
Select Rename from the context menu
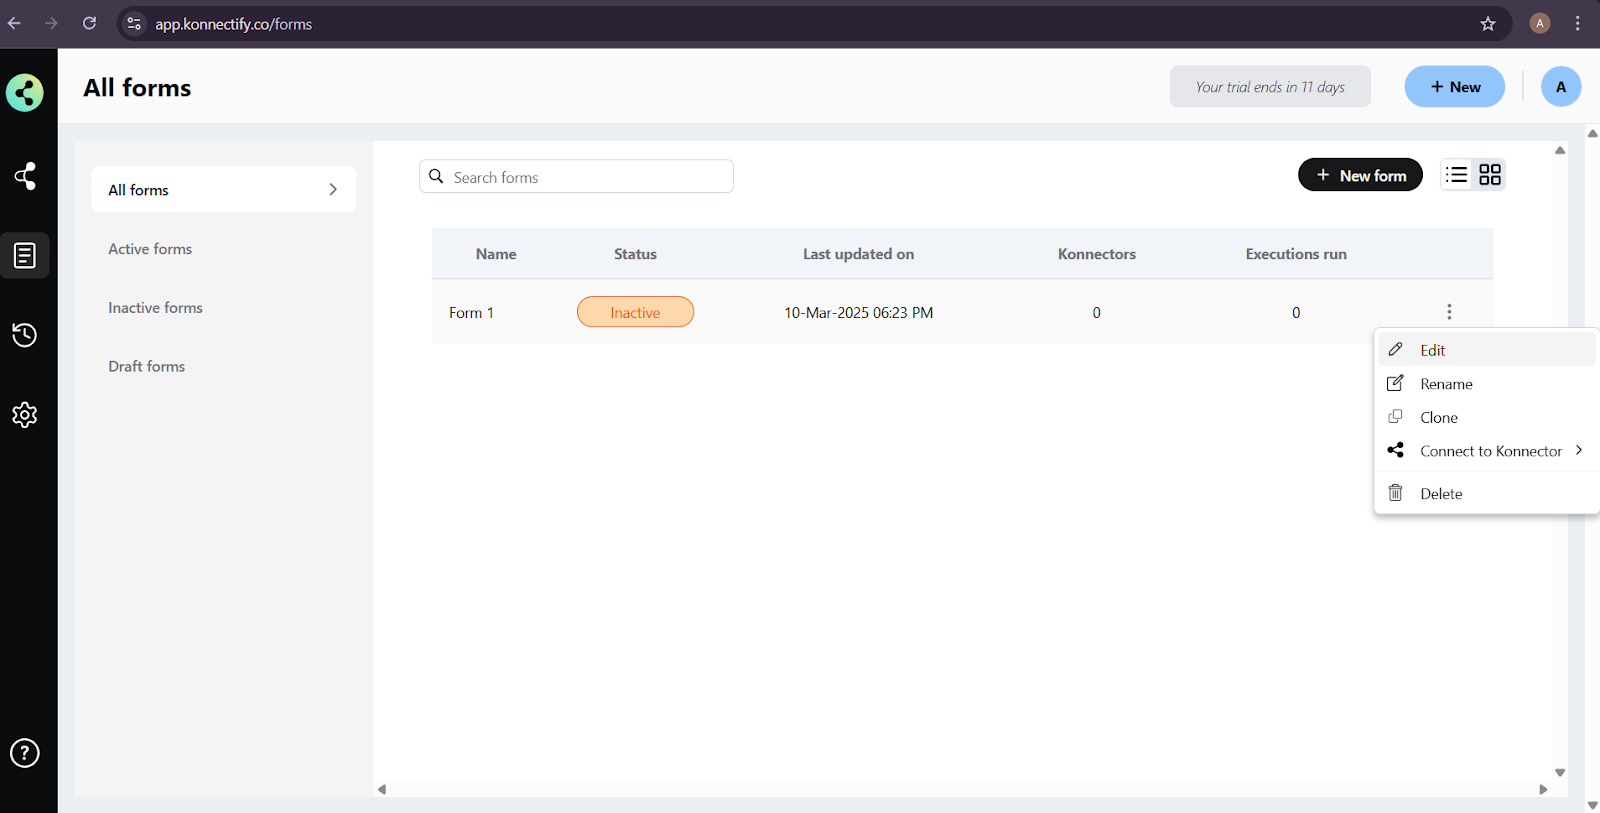[x=1486, y=384]
